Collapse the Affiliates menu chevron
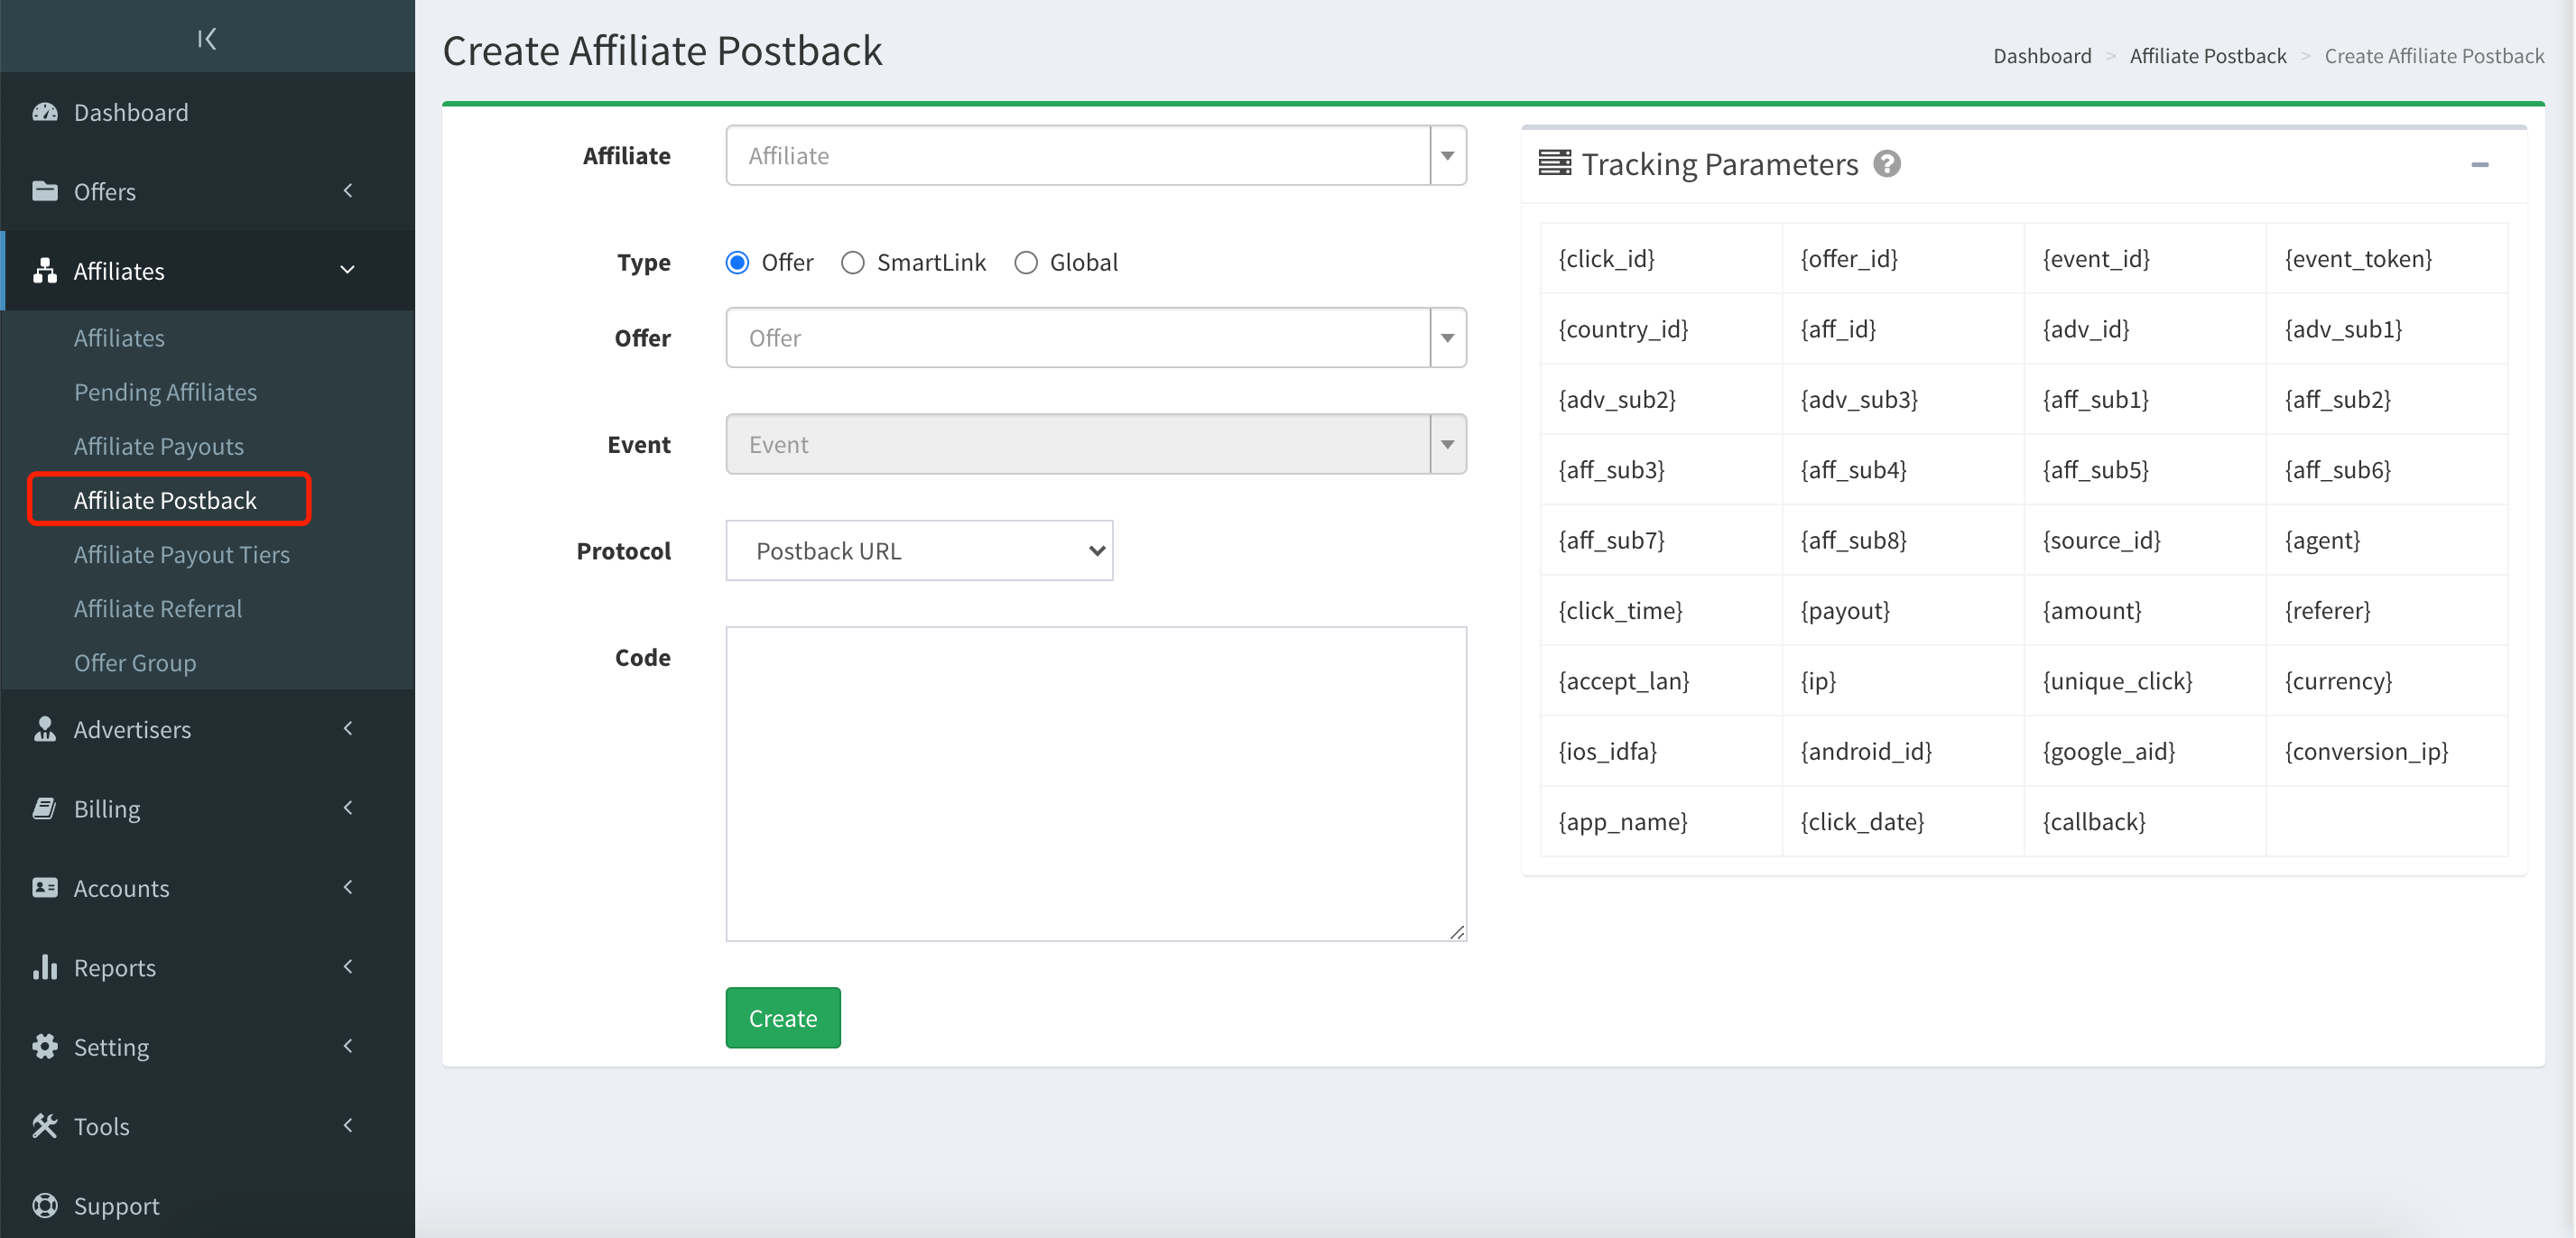The width and height of the screenshot is (2576, 1238). pos(348,269)
